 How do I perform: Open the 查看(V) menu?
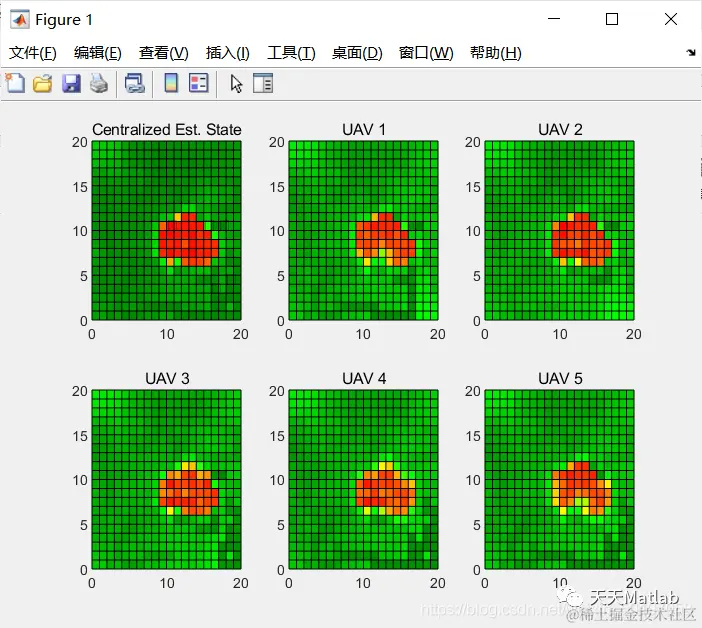163,53
